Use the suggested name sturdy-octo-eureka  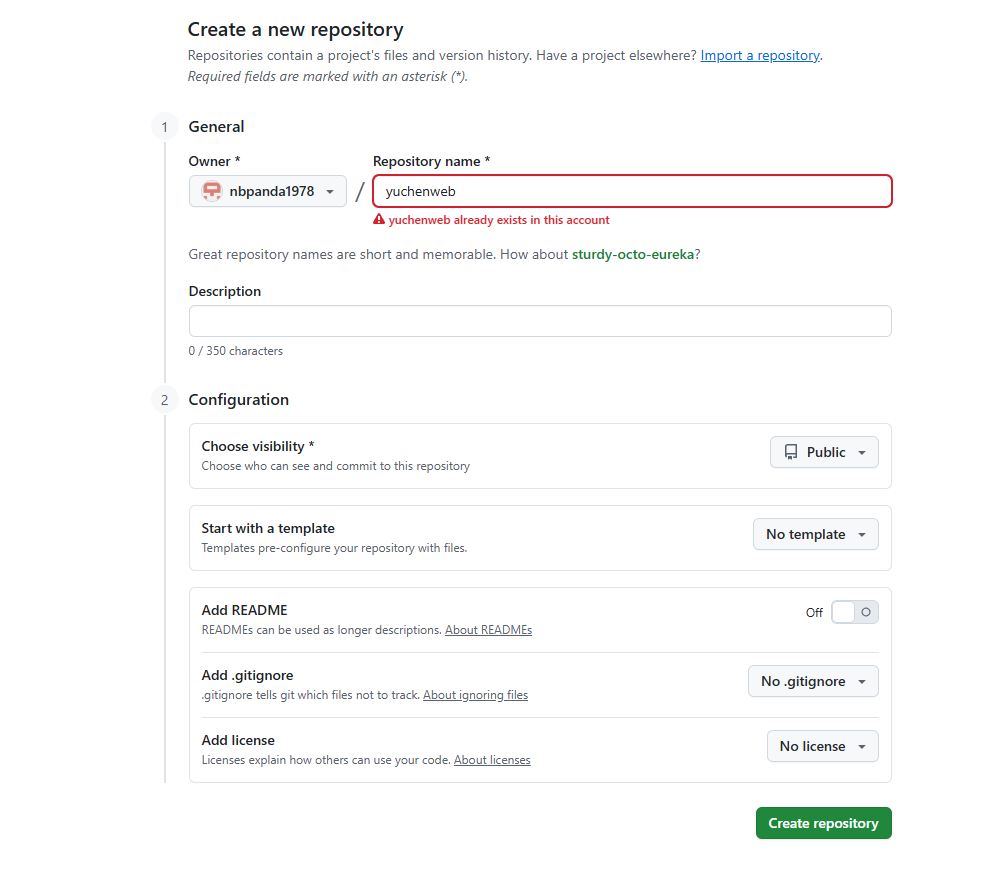click(633, 254)
